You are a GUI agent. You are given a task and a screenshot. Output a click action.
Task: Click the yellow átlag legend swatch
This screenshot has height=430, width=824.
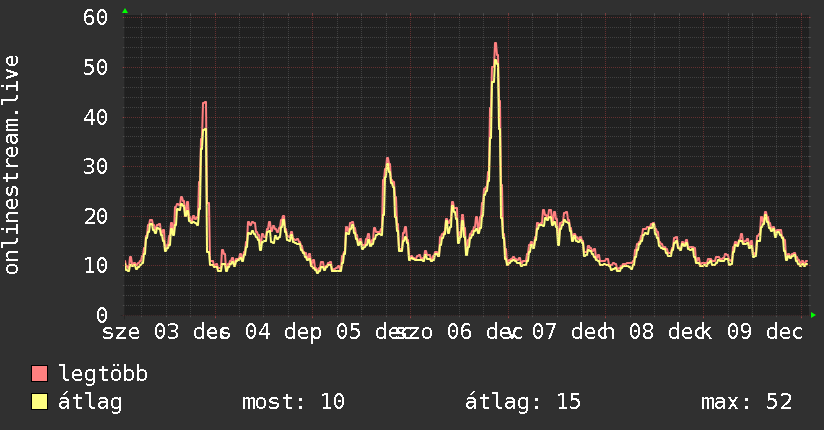[x=39, y=402]
